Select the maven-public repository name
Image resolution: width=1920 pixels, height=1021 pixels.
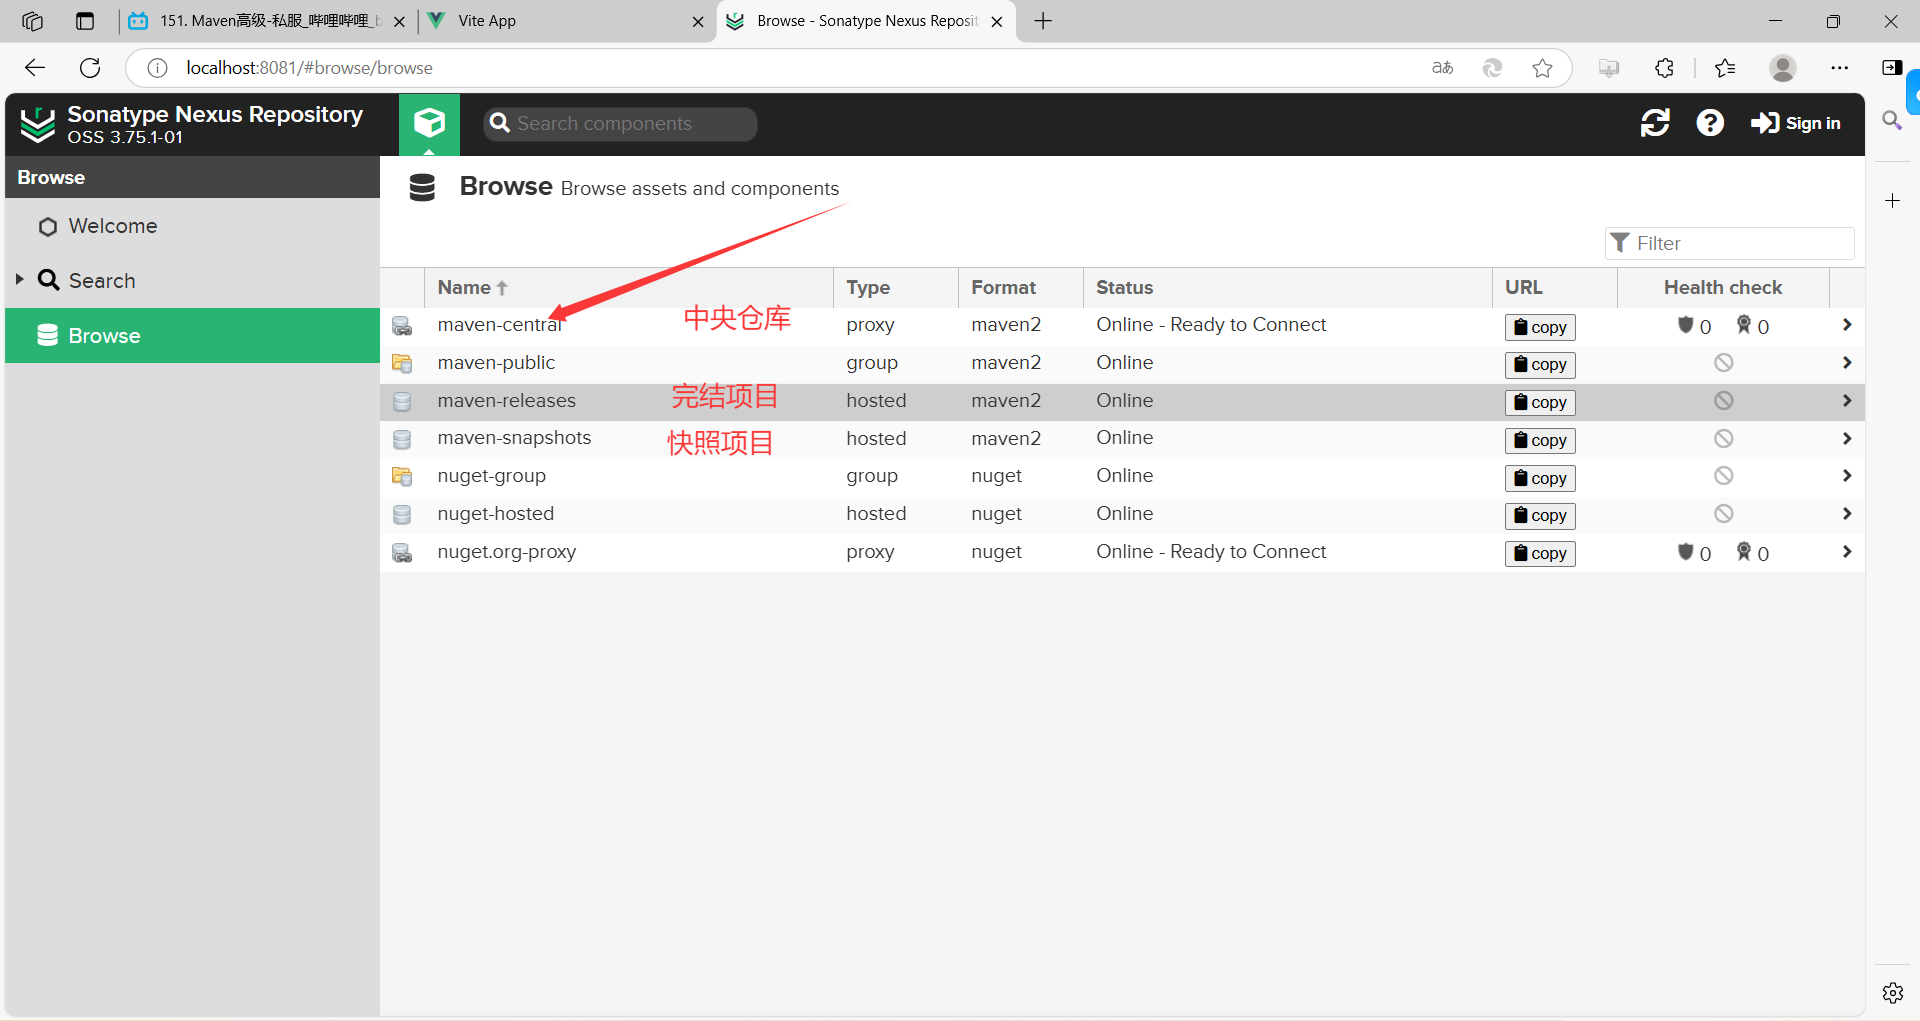click(x=496, y=363)
